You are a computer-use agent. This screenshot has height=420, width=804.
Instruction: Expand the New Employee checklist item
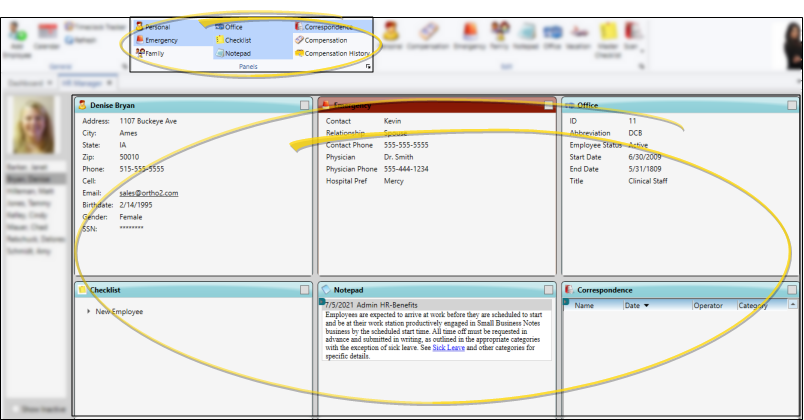(89, 312)
